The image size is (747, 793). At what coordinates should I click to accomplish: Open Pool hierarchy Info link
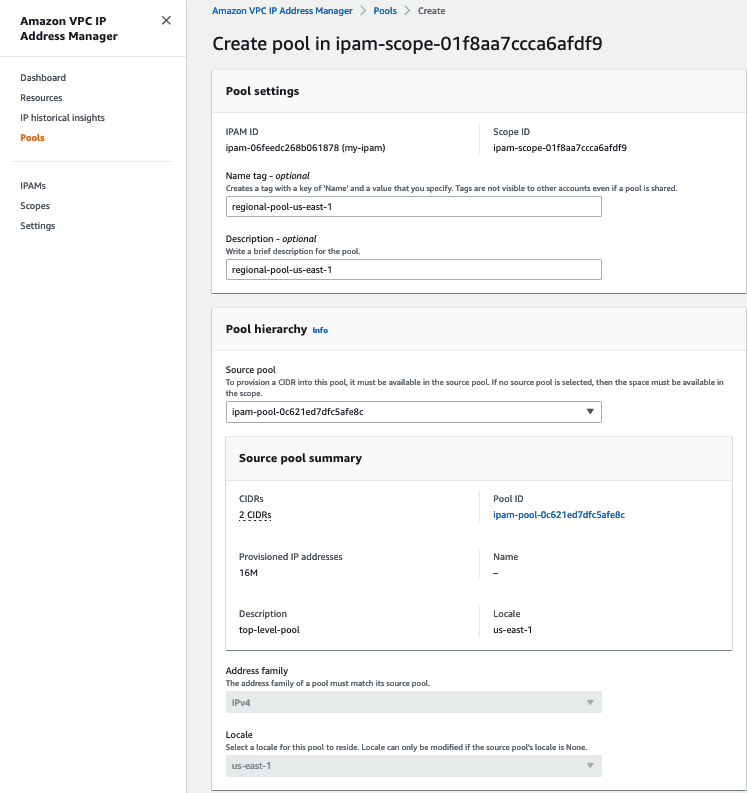point(320,330)
